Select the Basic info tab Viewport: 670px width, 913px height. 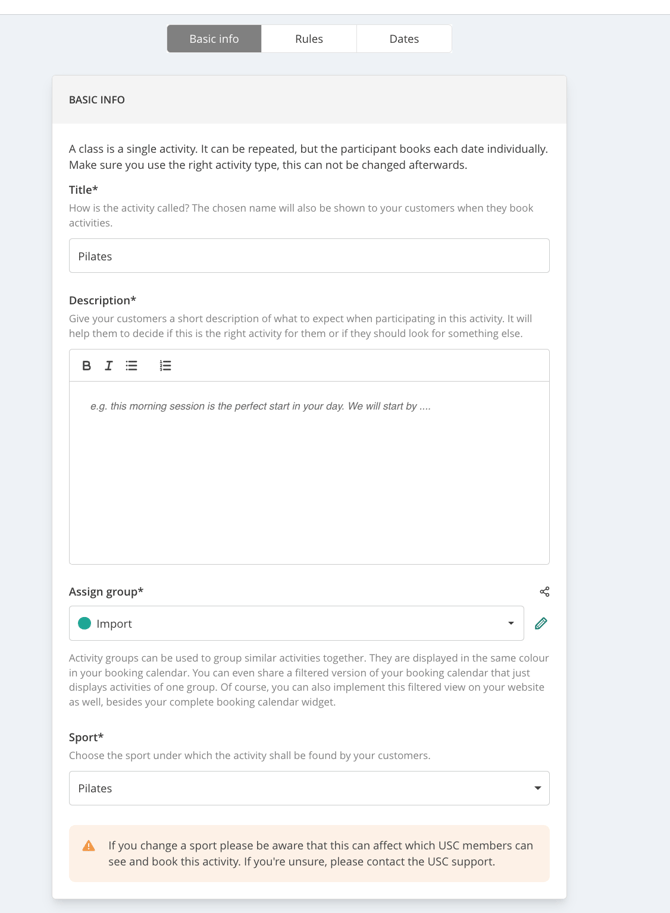pyautogui.click(x=214, y=39)
